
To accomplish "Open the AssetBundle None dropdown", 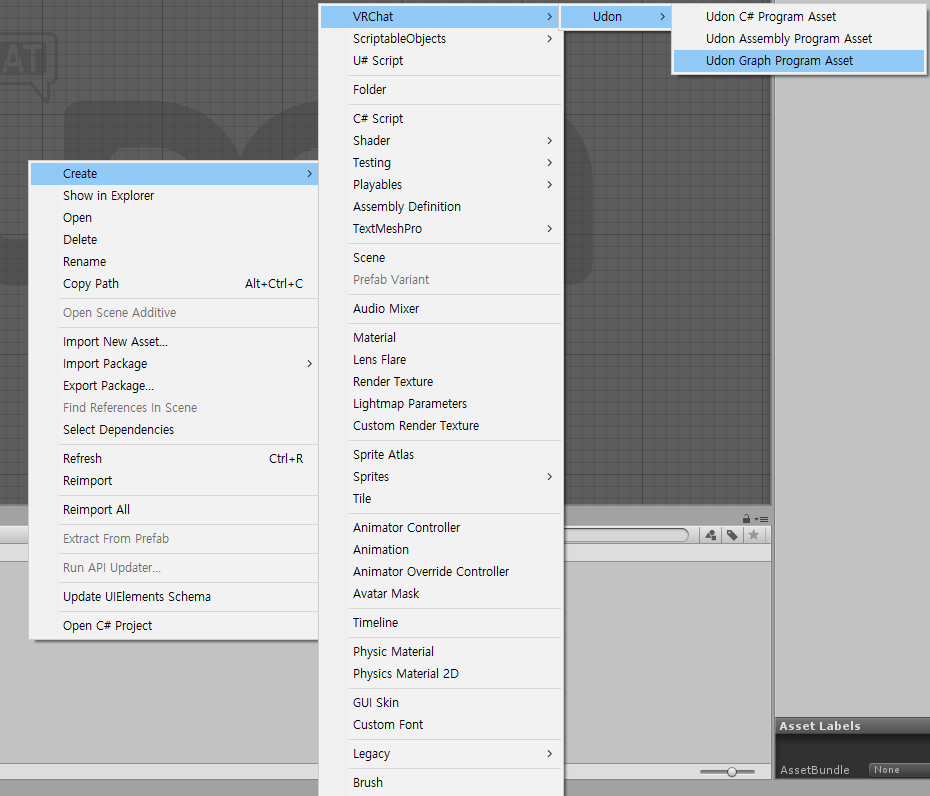I will [899, 769].
